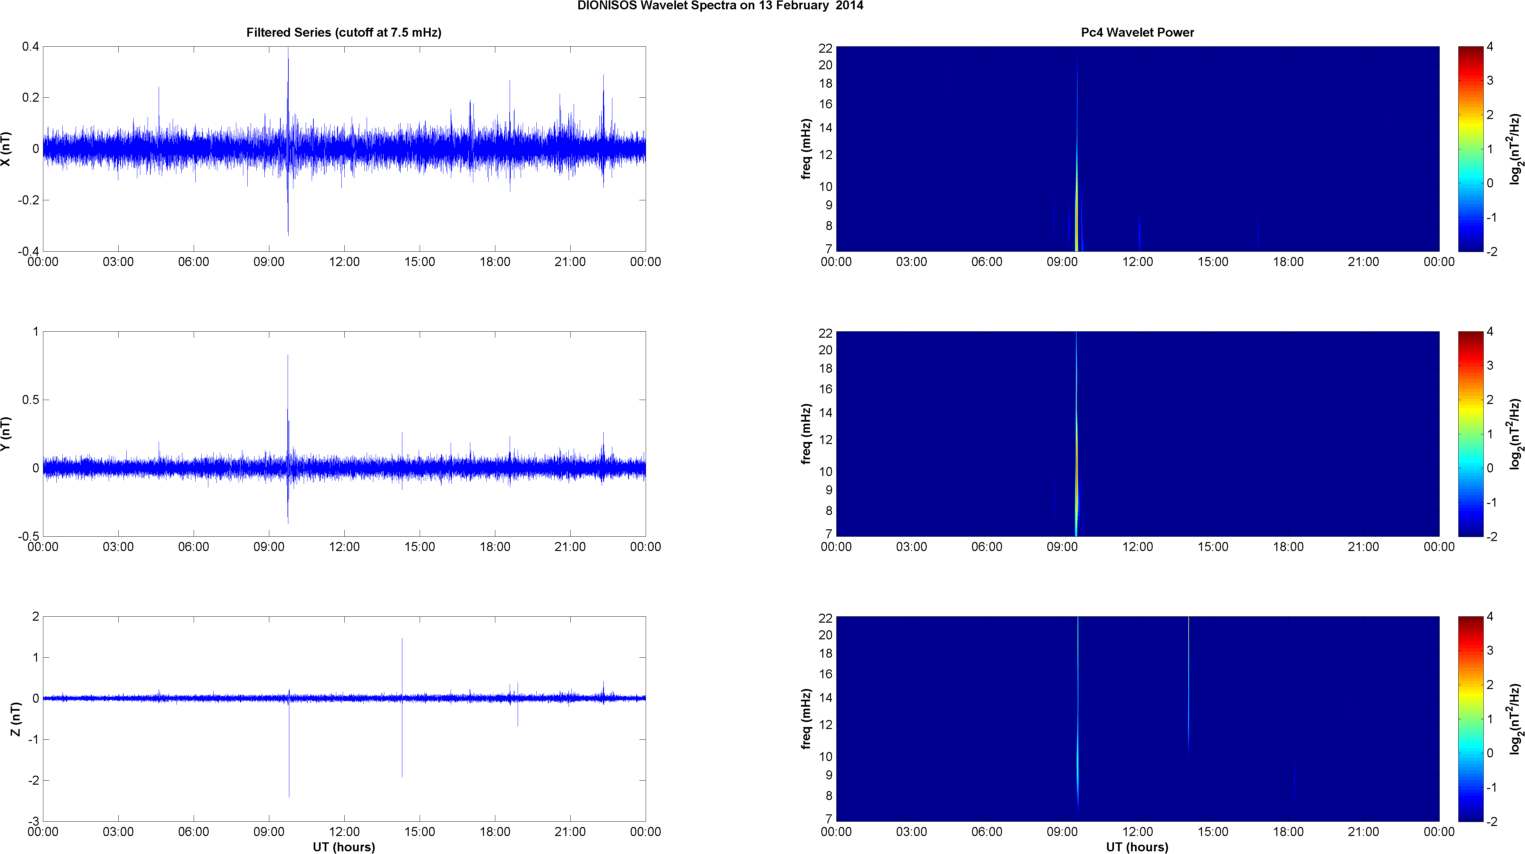
Task: Click 'log2(nT²/Hz)' label of the top colorbar
Action: [x=1516, y=149]
